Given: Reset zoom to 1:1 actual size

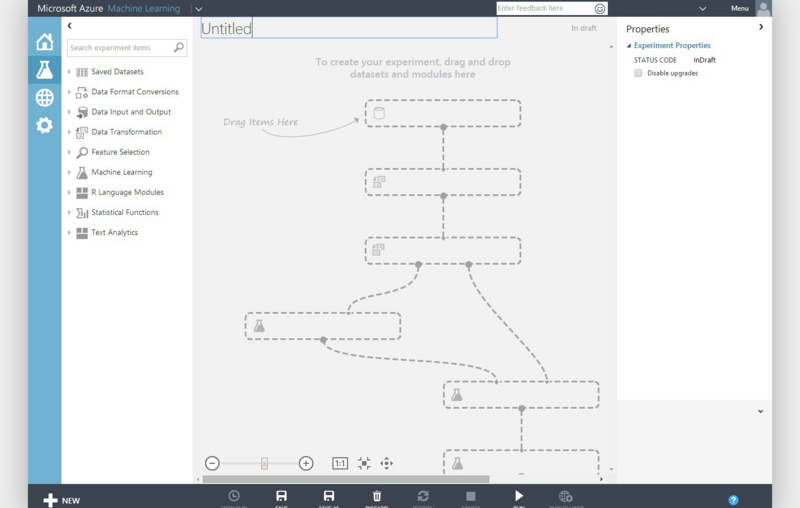Looking at the screenshot, I should tap(340, 463).
